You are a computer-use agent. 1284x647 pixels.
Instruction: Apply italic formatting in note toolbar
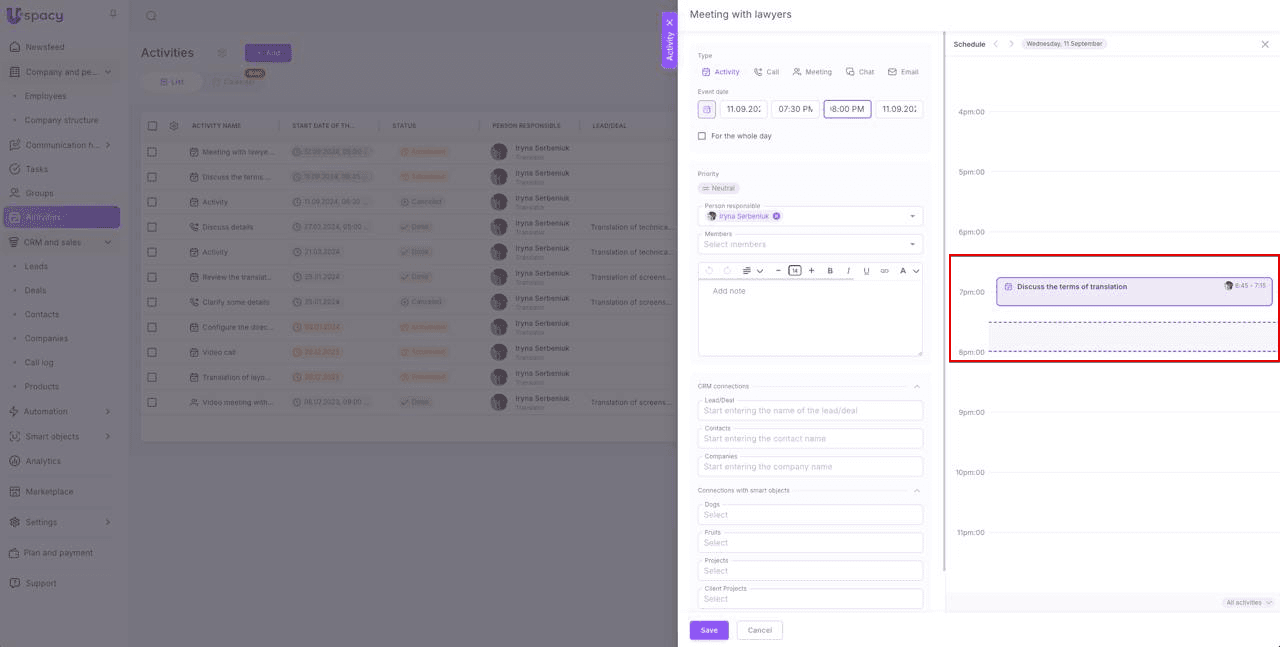(848, 271)
